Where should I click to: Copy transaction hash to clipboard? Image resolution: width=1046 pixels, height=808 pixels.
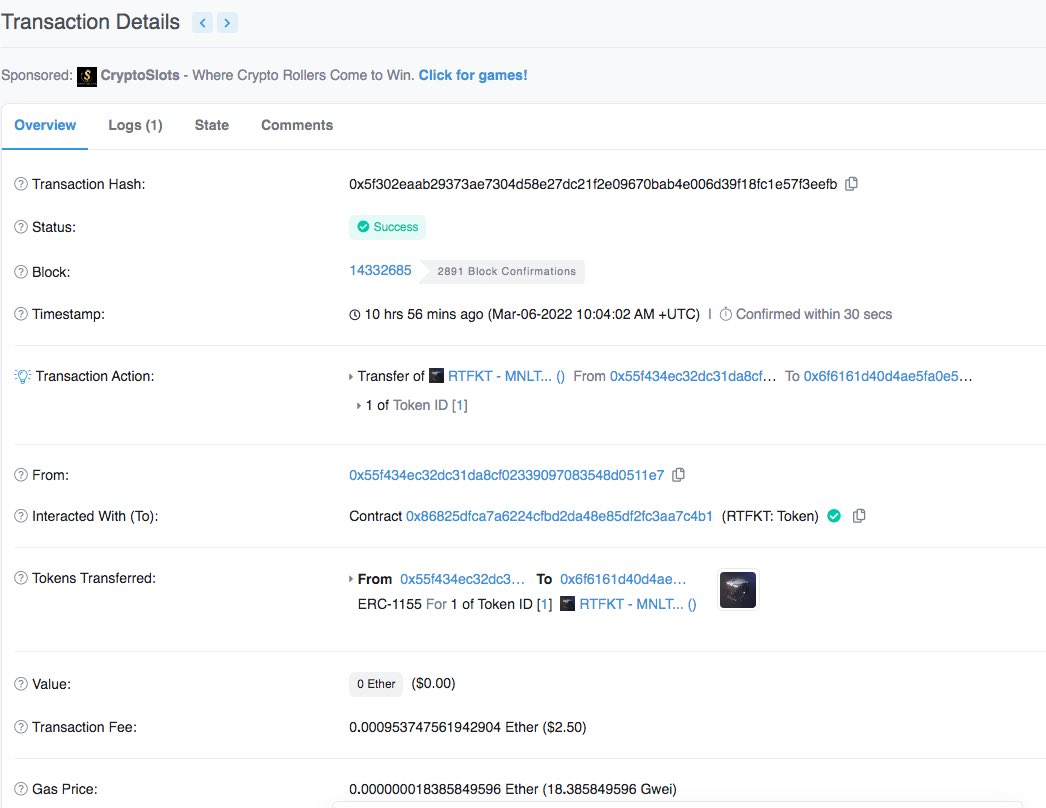(x=851, y=183)
